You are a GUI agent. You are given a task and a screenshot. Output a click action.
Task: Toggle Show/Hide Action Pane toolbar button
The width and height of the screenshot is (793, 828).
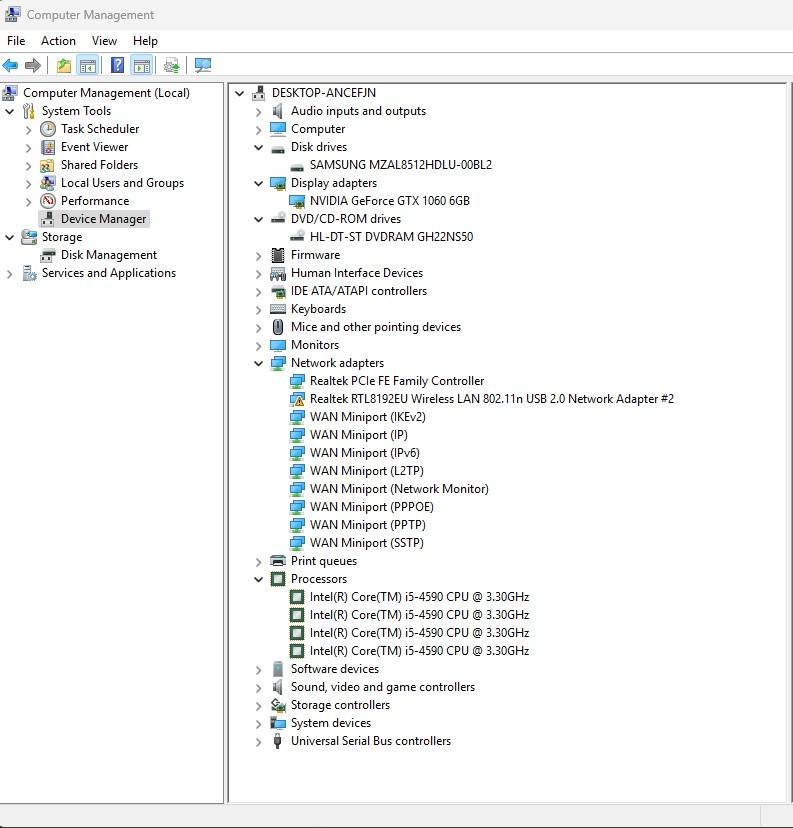tap(141, 66)
